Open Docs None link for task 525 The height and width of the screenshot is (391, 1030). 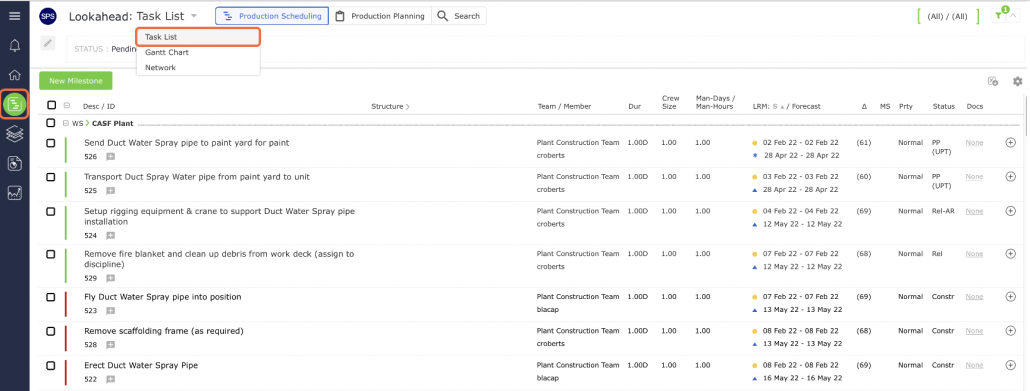974,176
